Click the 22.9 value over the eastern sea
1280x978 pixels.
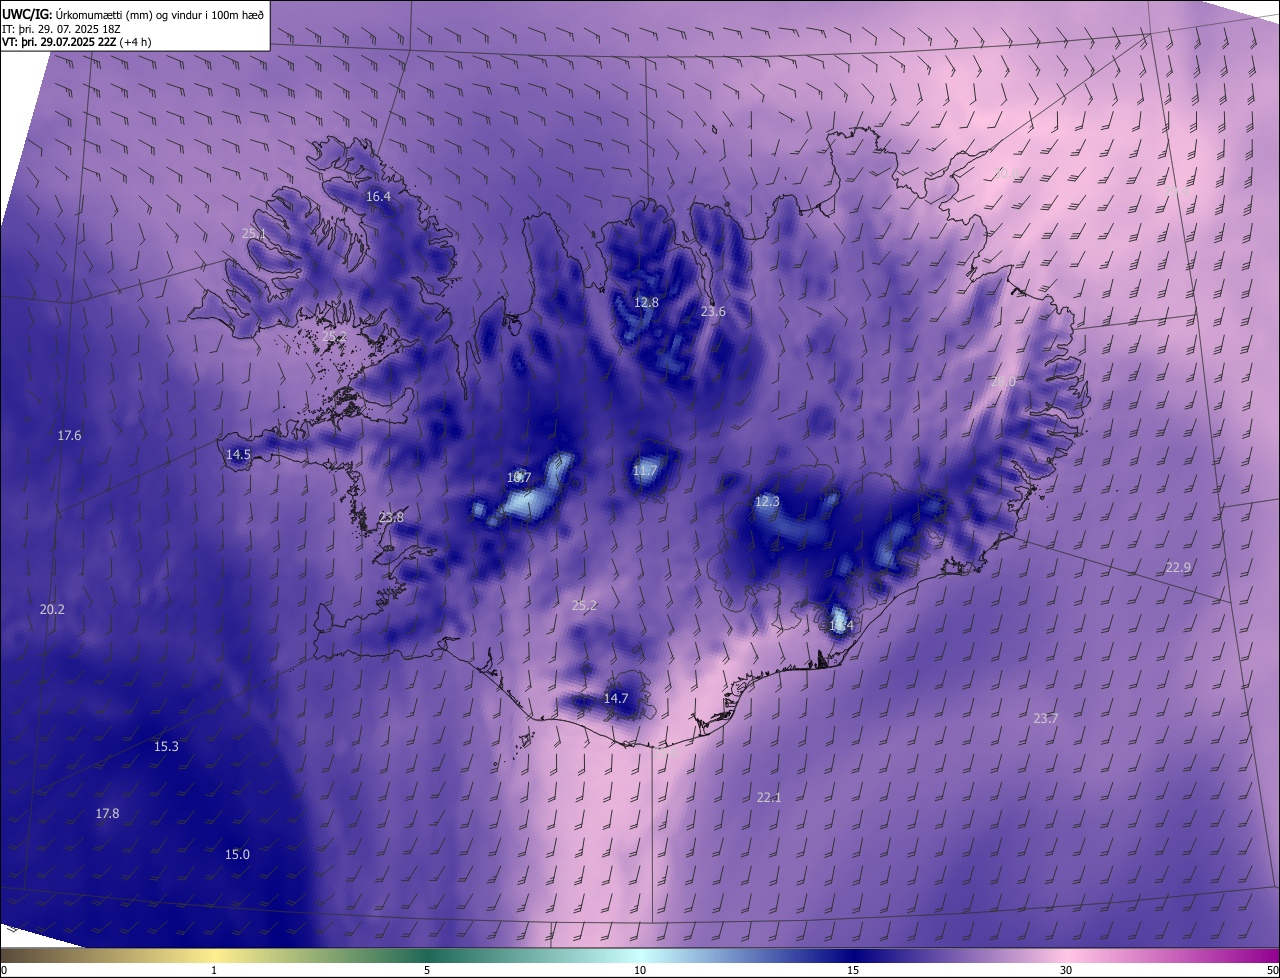1178,568
